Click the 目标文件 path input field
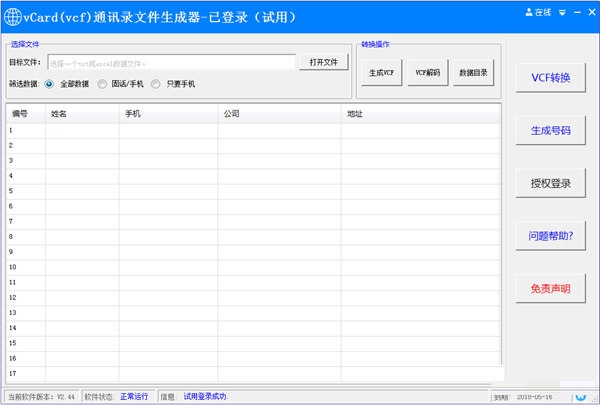Image resolution: width=600 pixels, height=405 pixels. (x=171, y=62)
